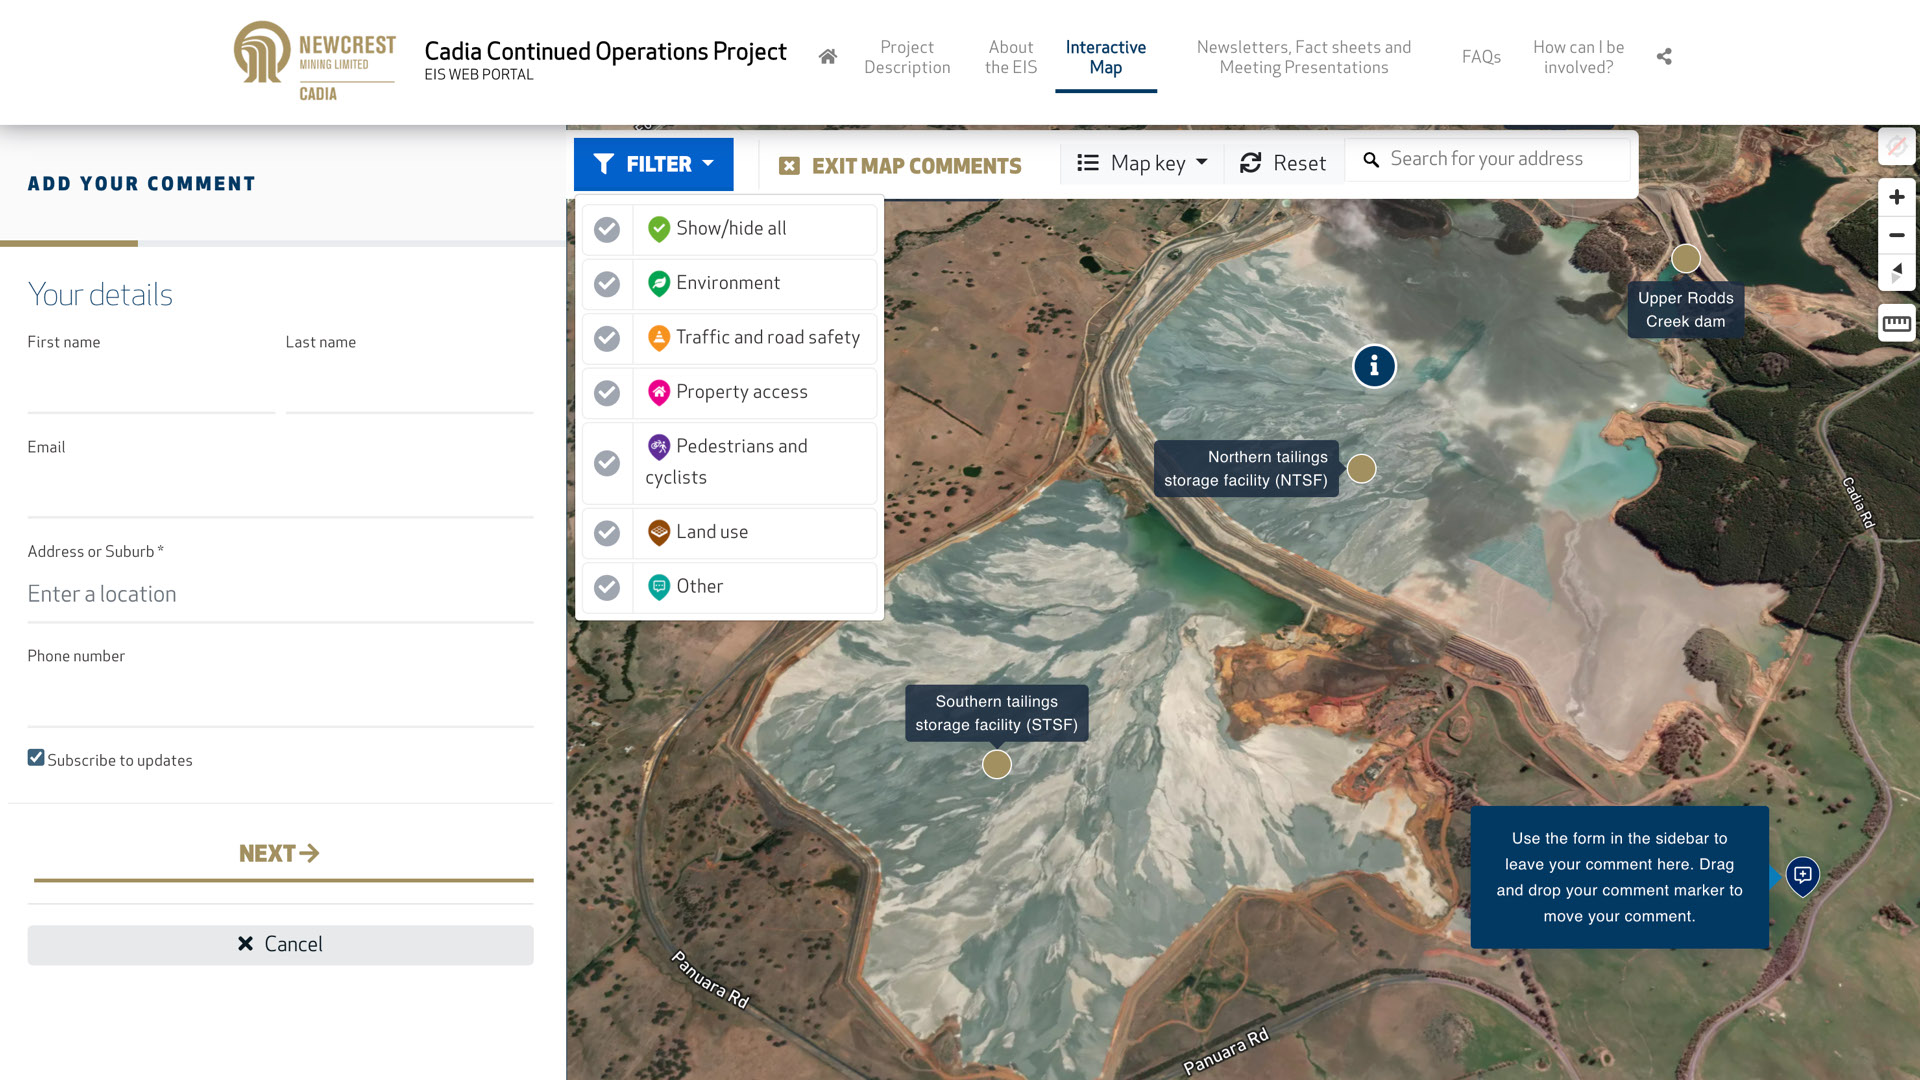Toggle the Land use filter checkmark
Screen dimensions: 1920x1080
(607, 533)
